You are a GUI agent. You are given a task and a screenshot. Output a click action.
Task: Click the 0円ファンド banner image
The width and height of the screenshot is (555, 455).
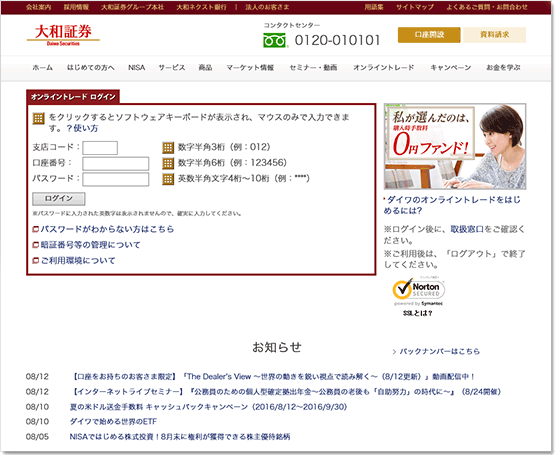[455, 146]
